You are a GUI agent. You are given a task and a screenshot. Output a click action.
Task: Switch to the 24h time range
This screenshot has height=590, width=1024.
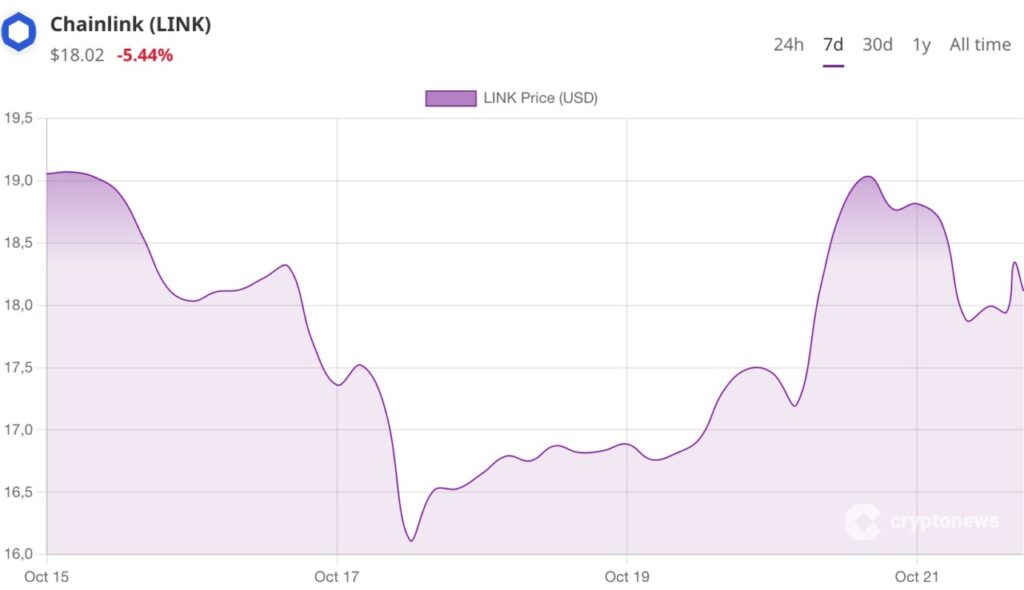click(788, 44)
